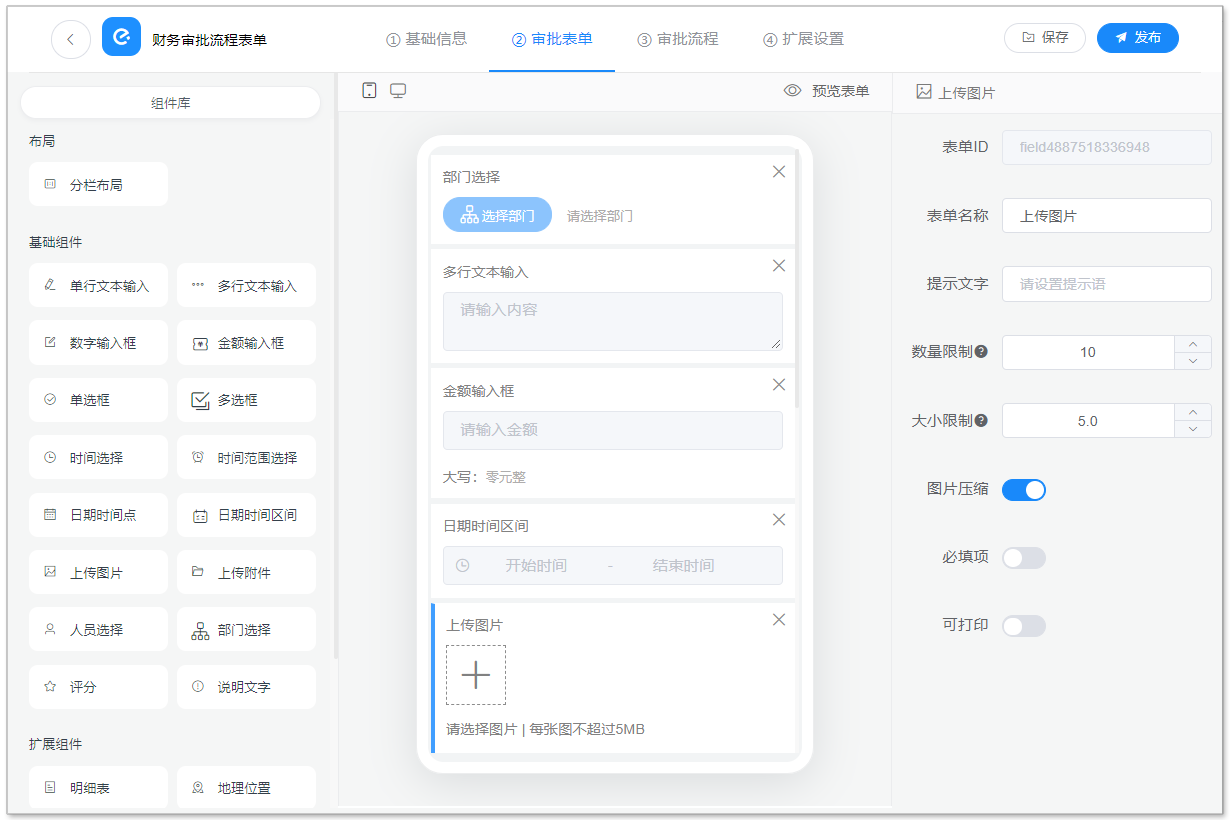Open the 日期时间区间 start time picker
This screenshot has height=820, width=1230.
pyautogui.click(x=535, y=565)
